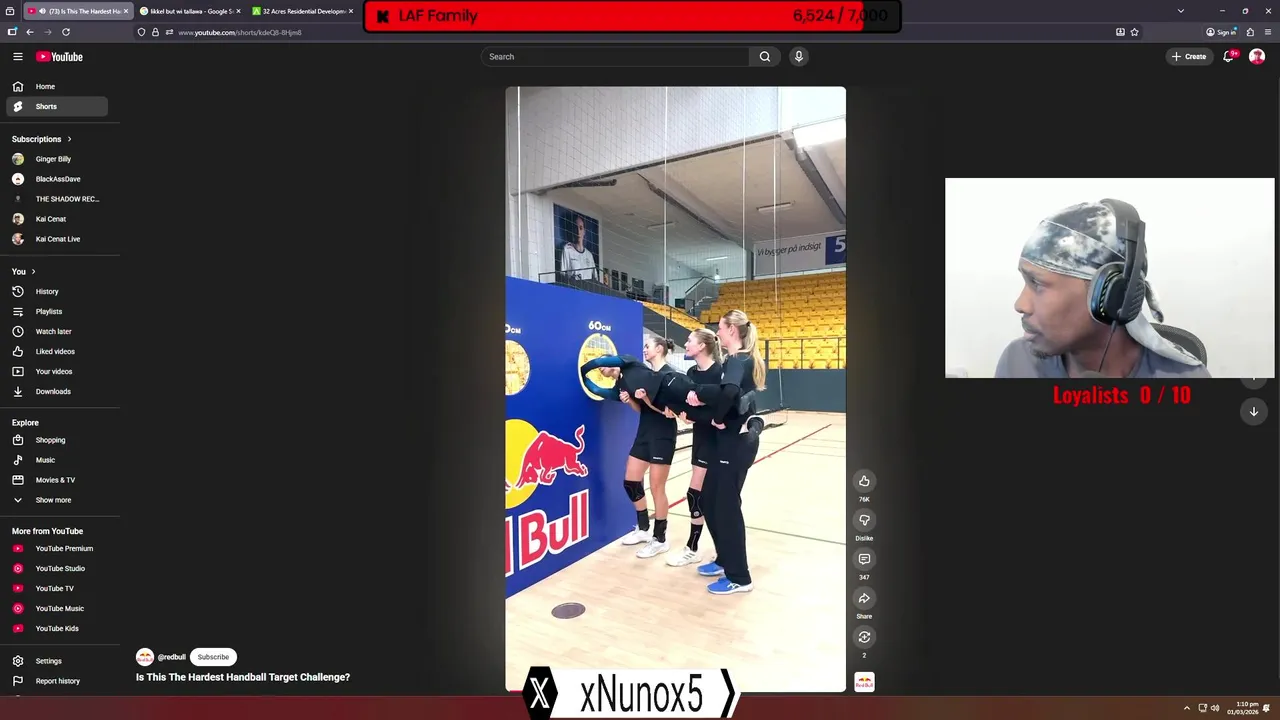The image size is (1280, 720).
Task: Open the list all tabs dropdown
Action: (x=1181, y=11)
